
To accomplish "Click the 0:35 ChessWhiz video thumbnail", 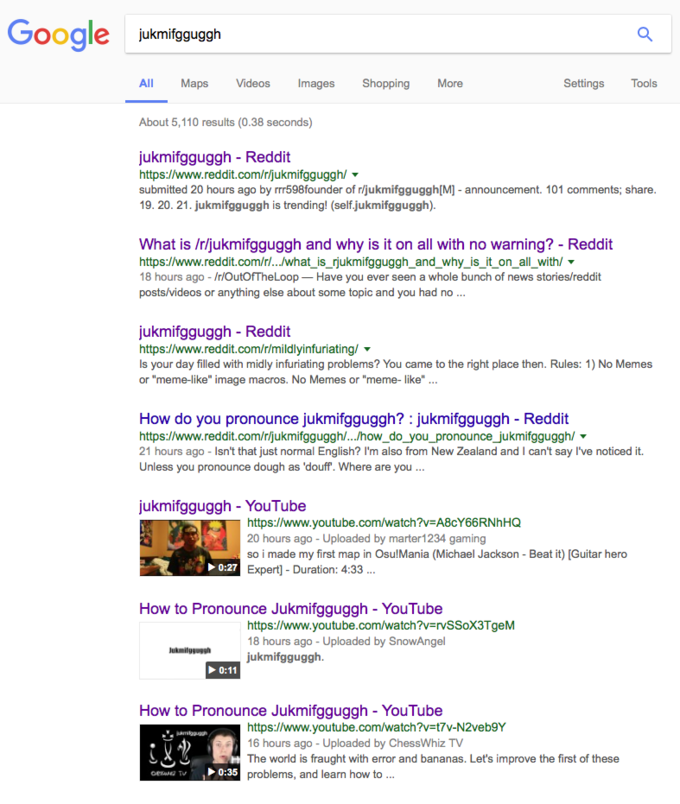I will tap(190, 752).
